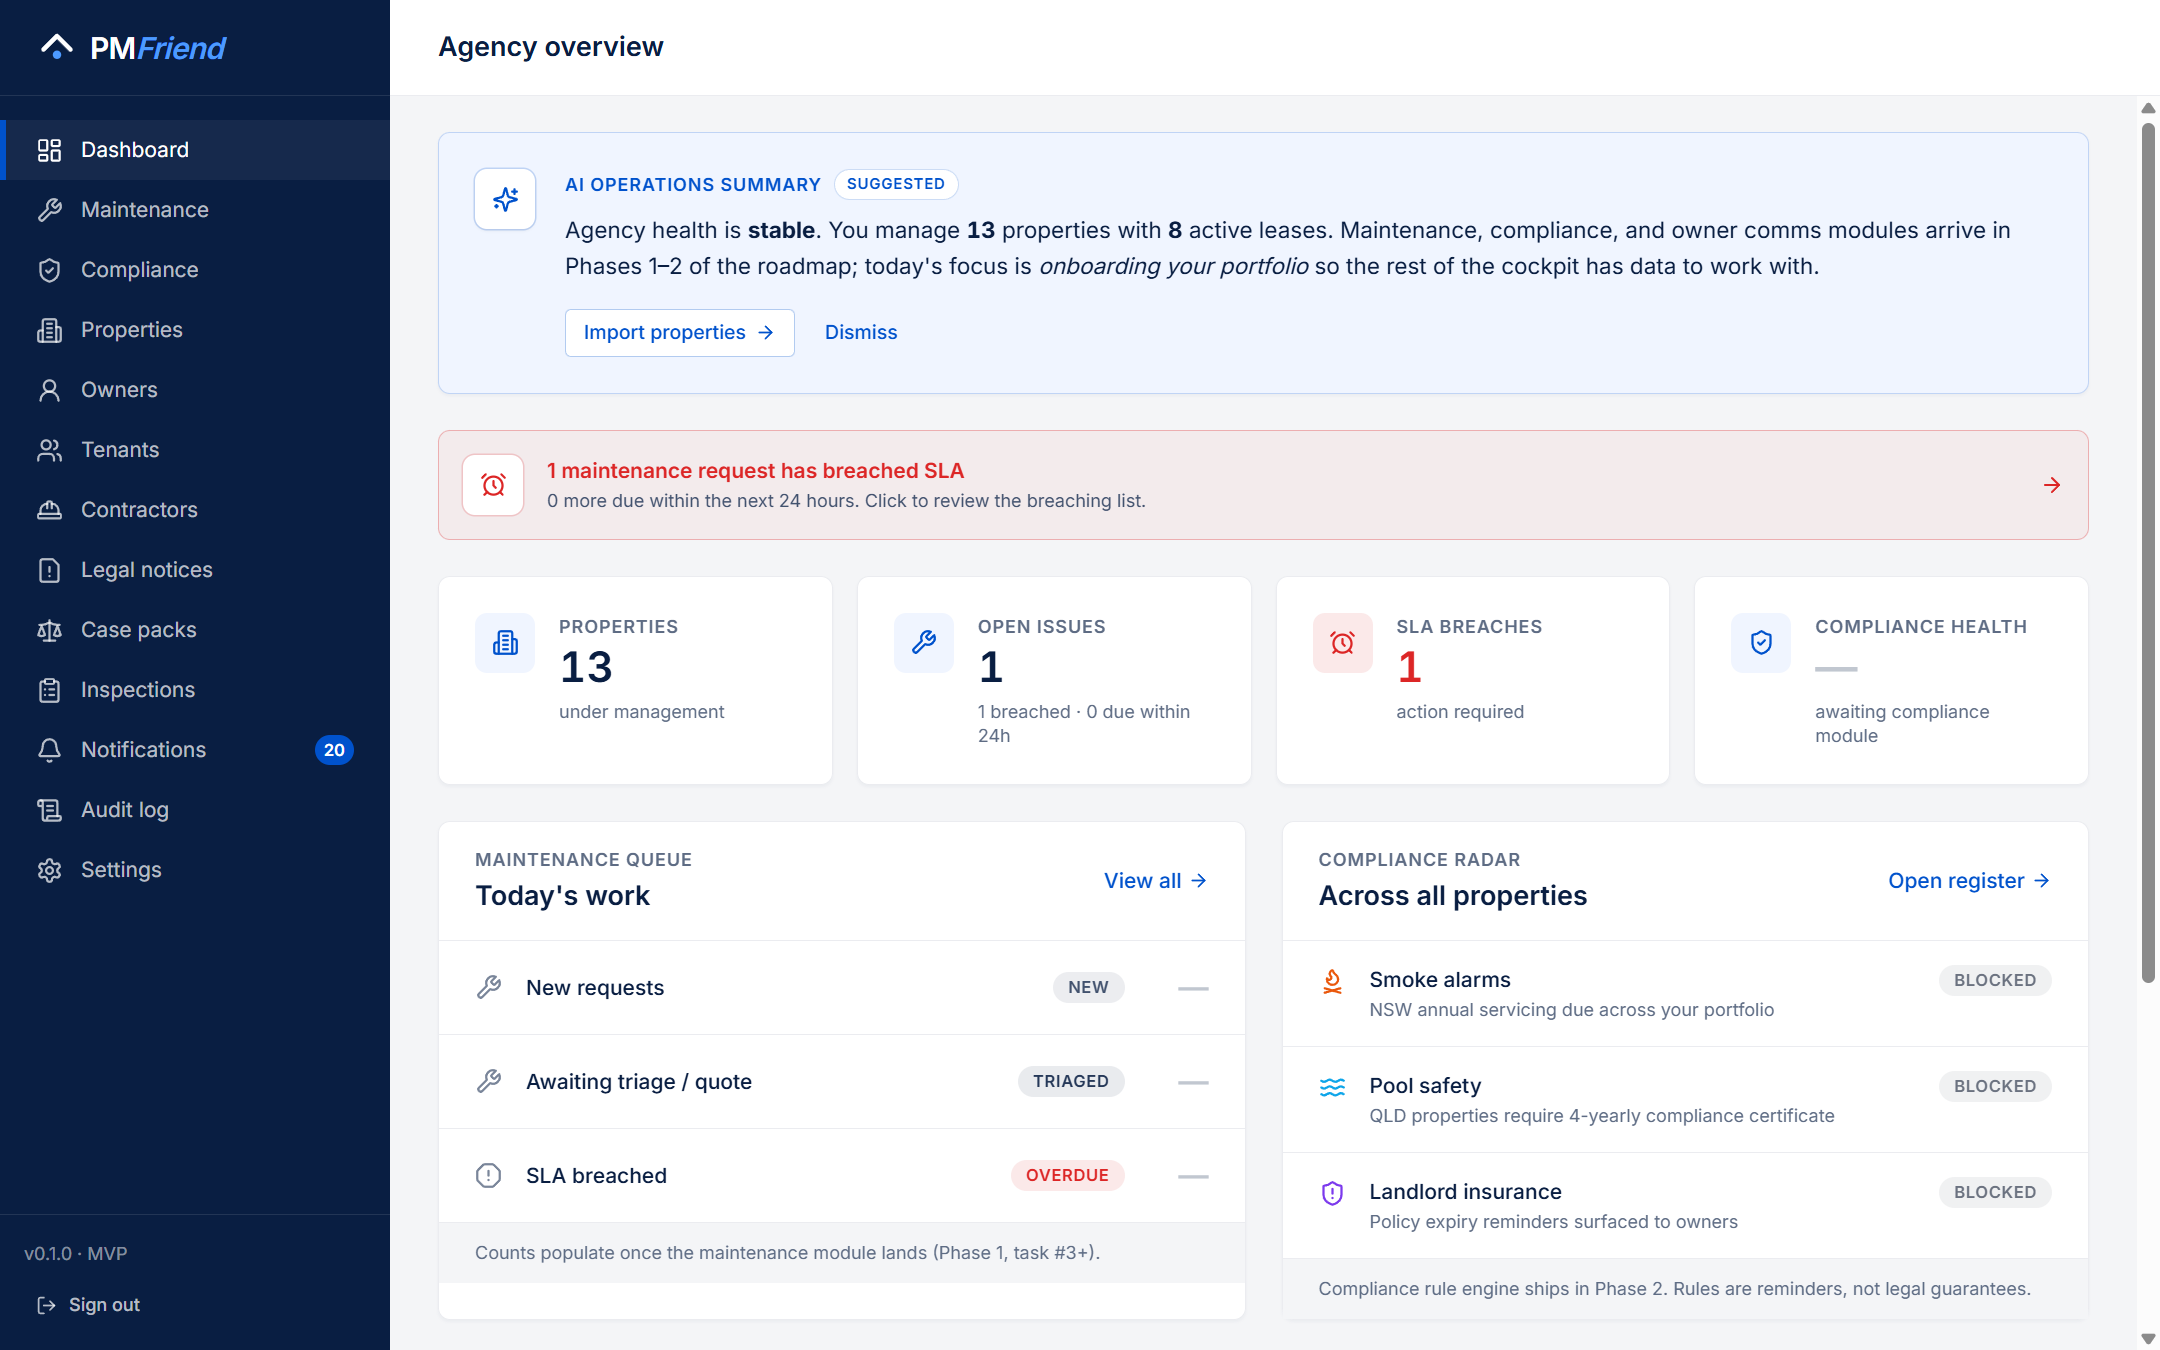This screenshot has height=1350, width=2160.
Task: Go to Compliance in the sidebar
Action: click(195, 270)
